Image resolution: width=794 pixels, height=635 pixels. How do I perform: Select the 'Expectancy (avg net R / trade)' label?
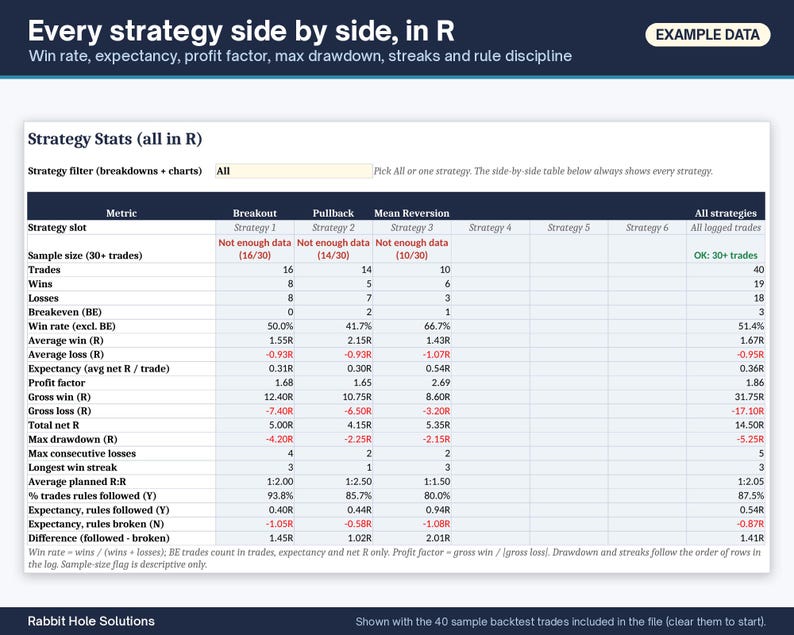coord(99,369)
